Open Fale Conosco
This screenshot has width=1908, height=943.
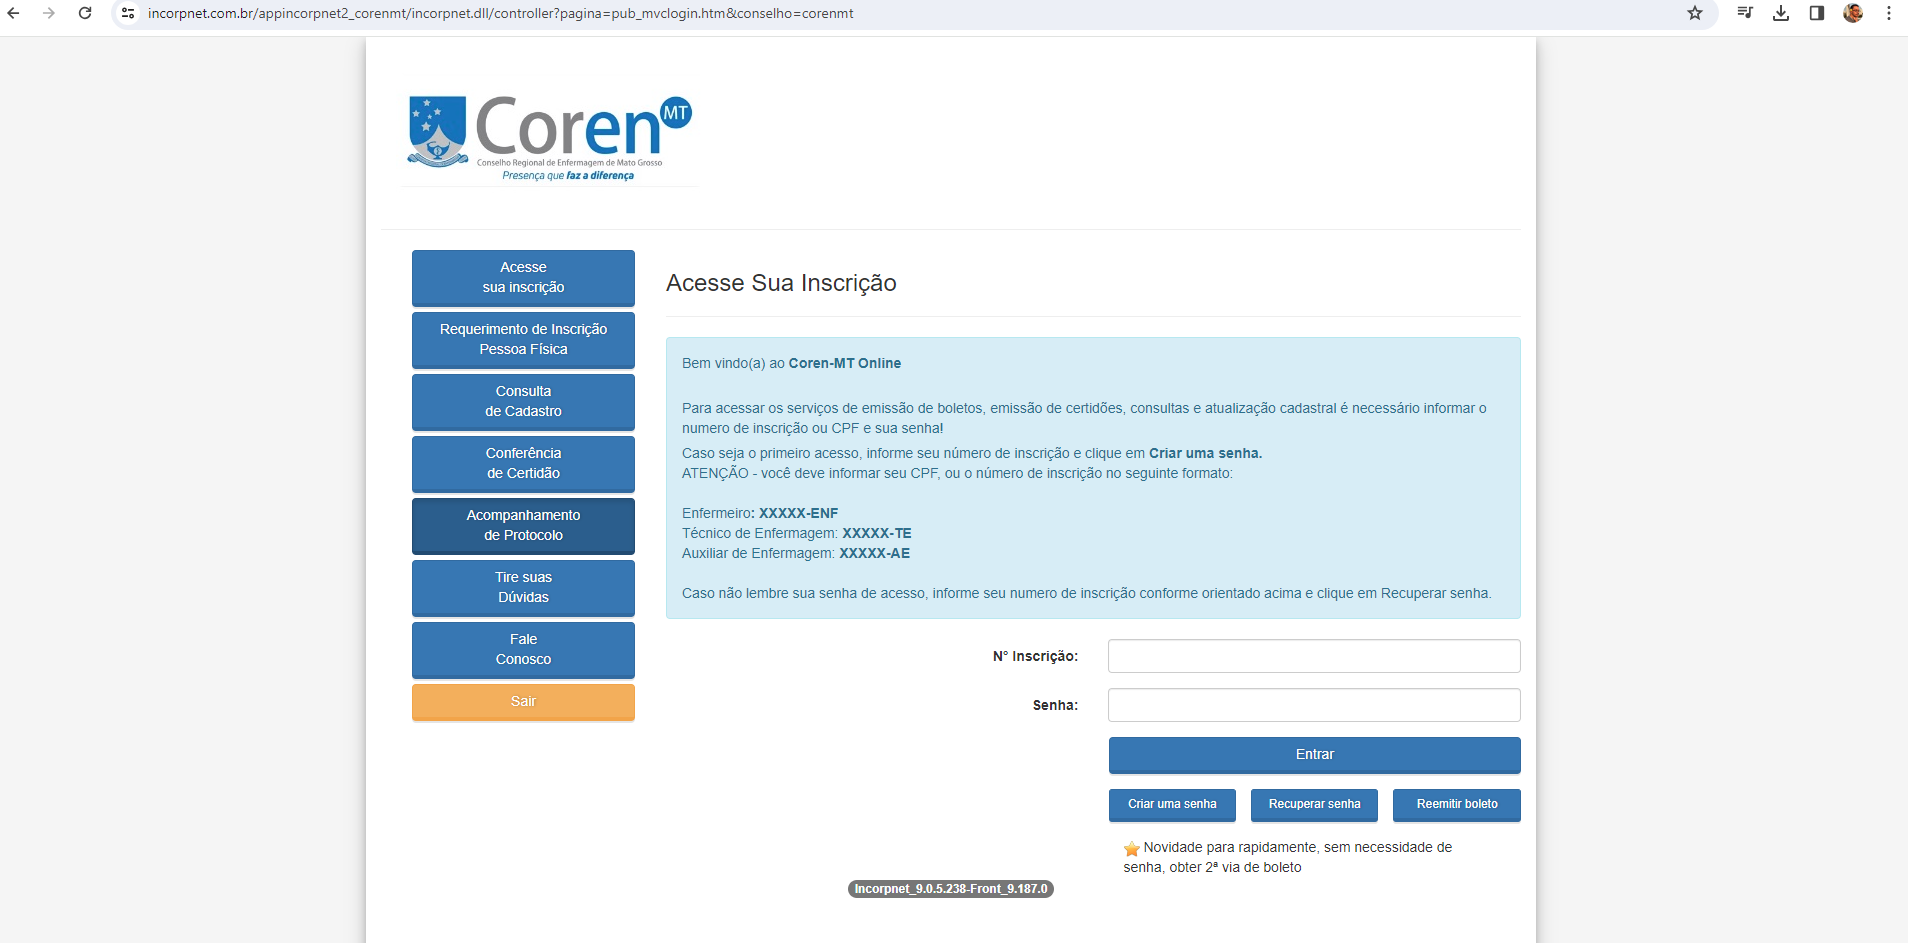pos(523,650)
